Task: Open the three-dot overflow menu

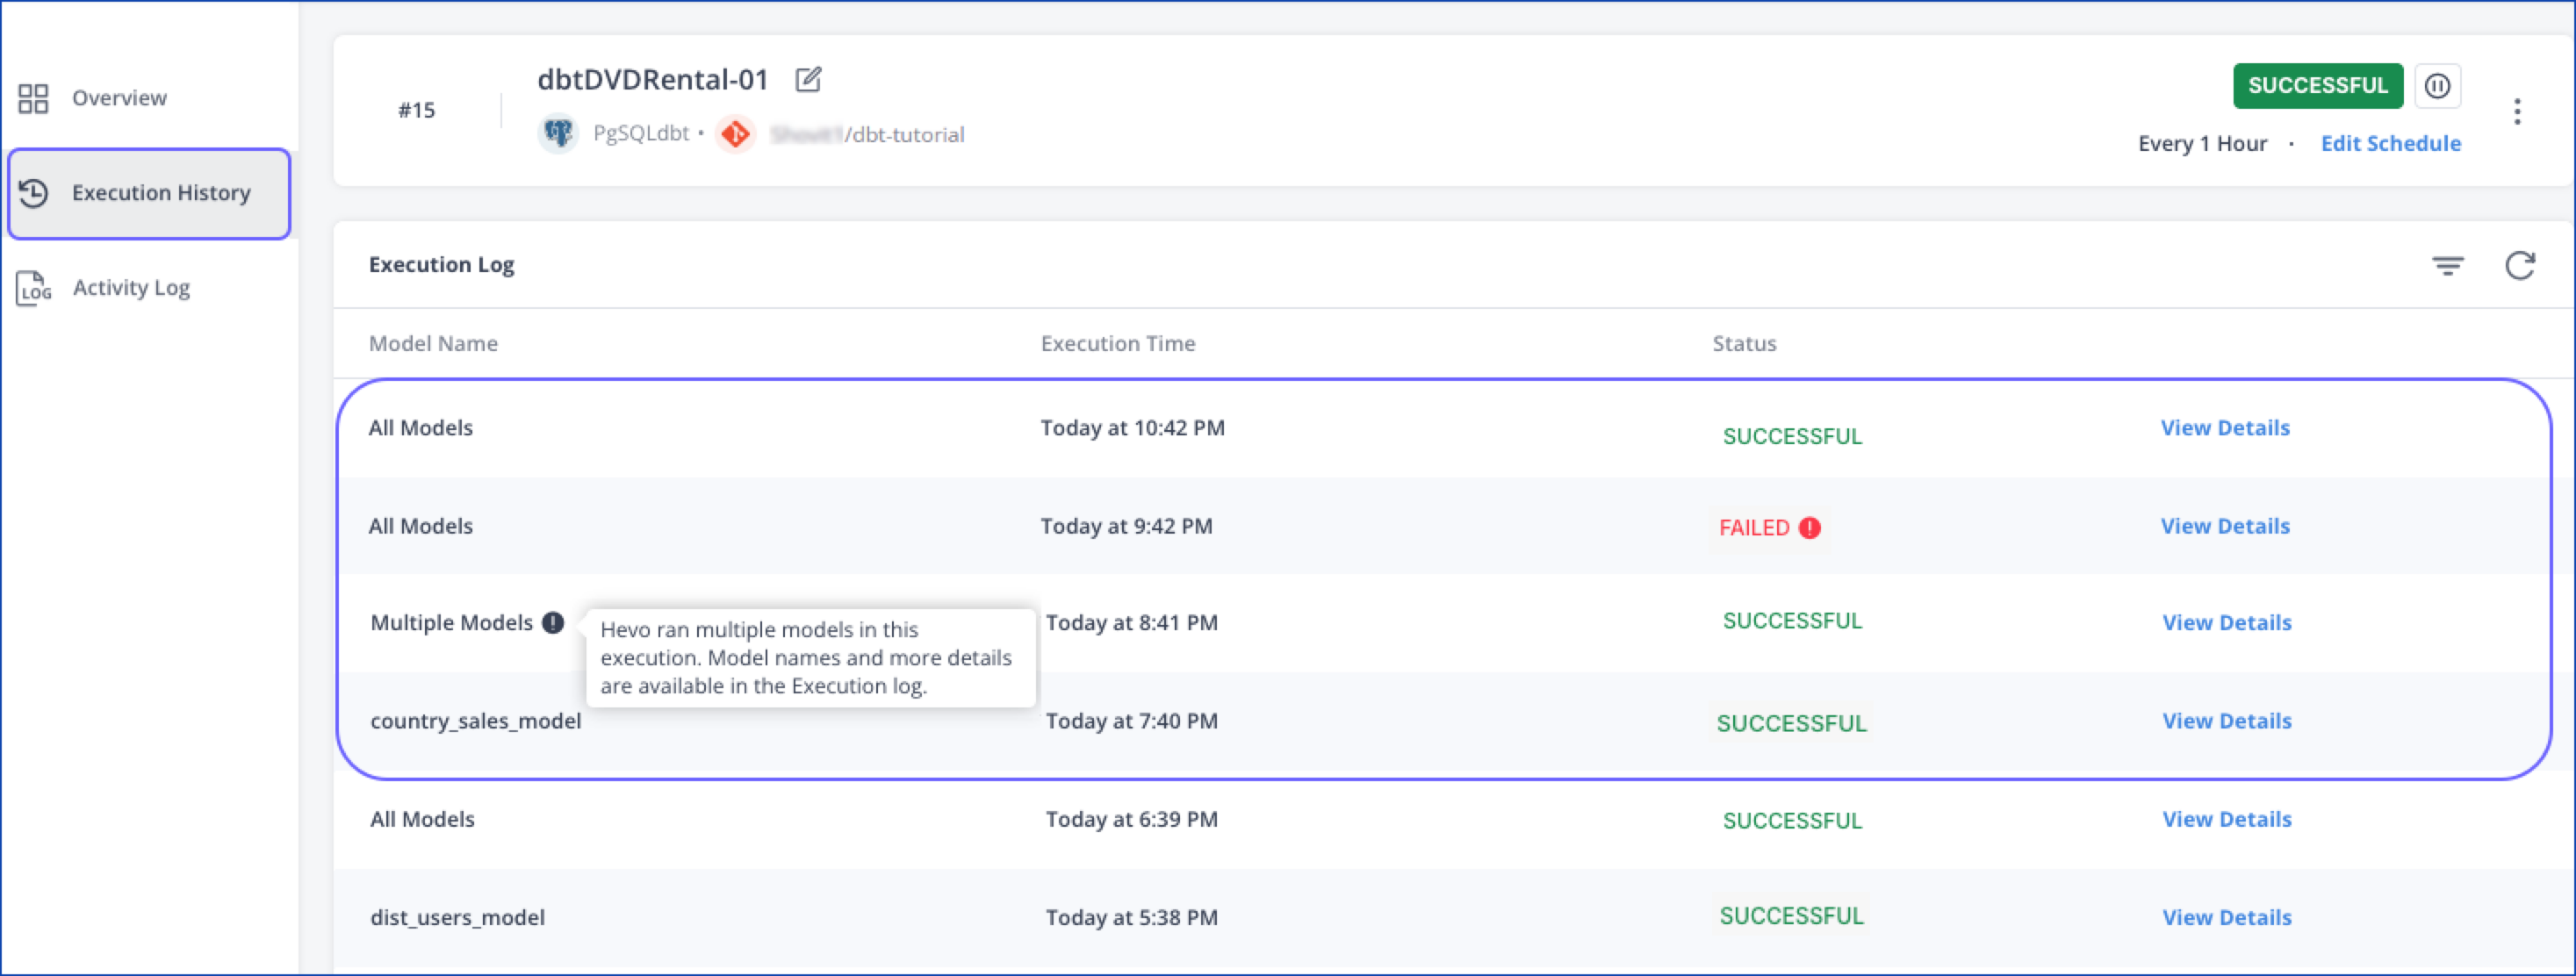Action: [2517, 112]
